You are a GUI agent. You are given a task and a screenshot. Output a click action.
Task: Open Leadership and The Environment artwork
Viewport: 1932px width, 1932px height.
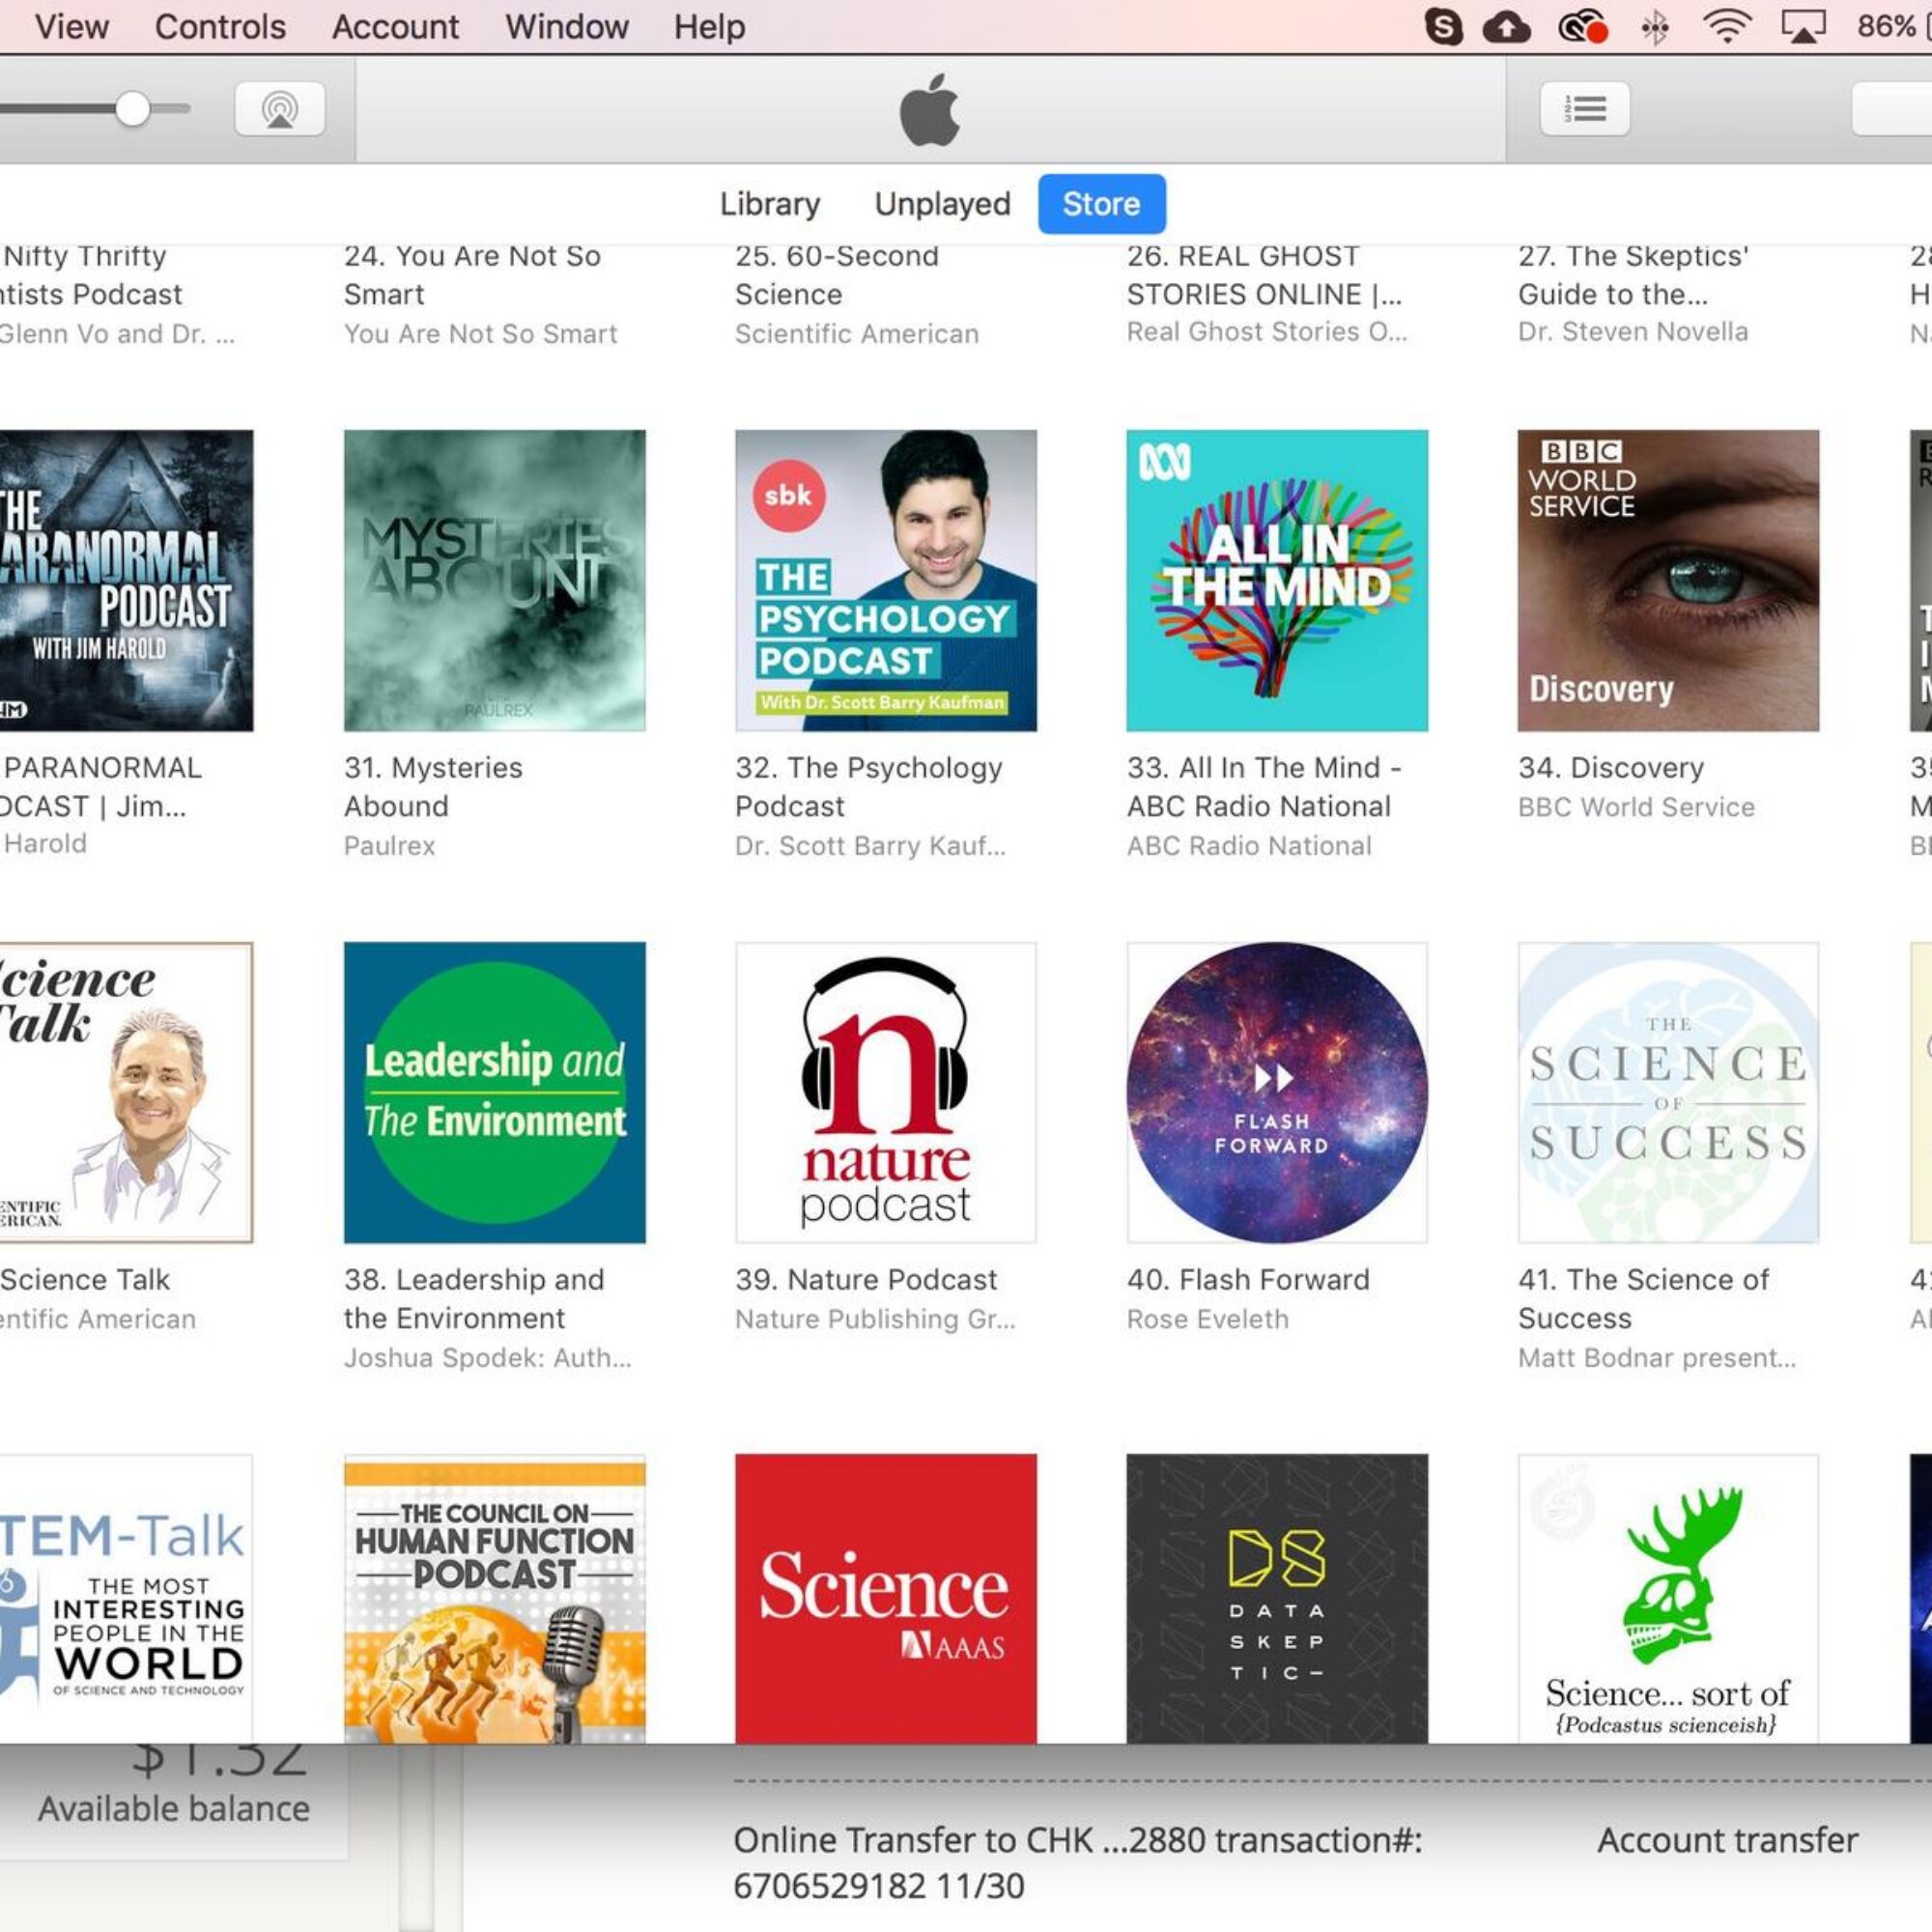point(495,1092)
